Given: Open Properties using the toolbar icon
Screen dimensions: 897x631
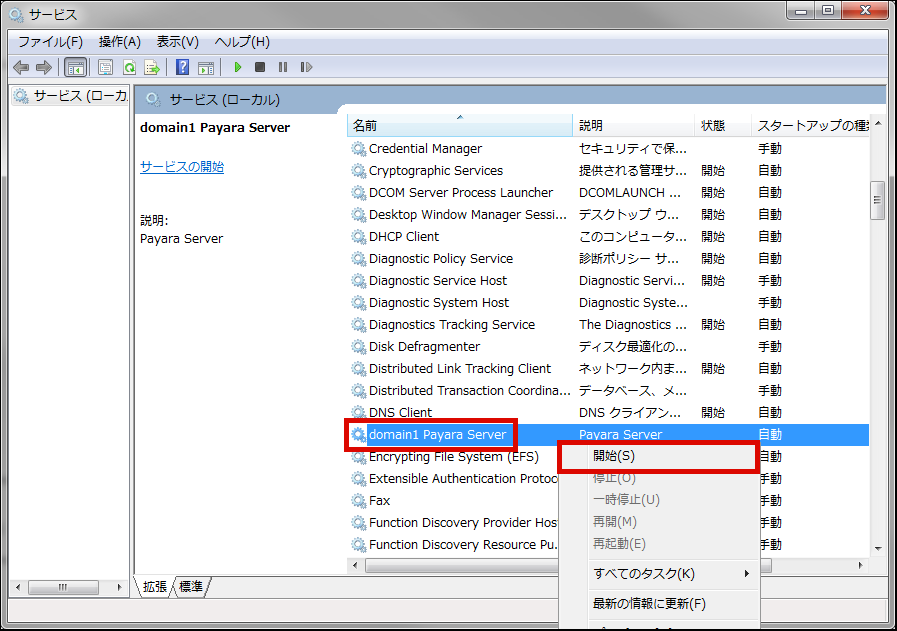Looking at the screenshot, I should pyautogui.click(x=105, y=67).
